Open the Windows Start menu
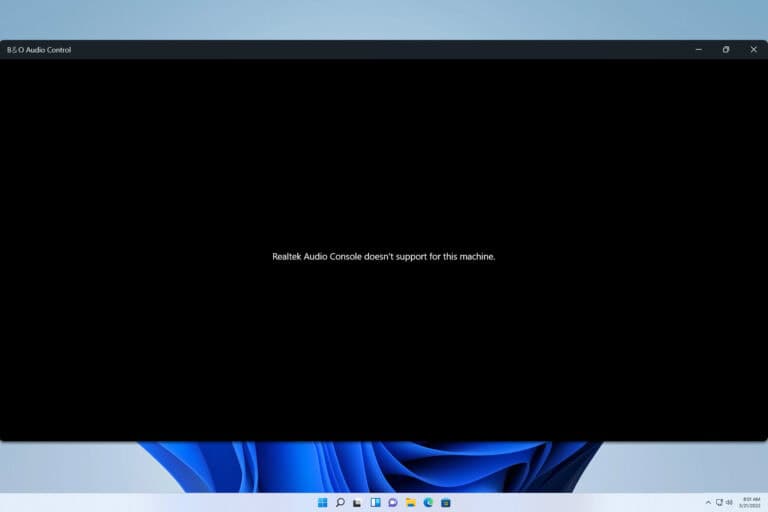This screenshot has width=768, height=512. tap(322, 503)
